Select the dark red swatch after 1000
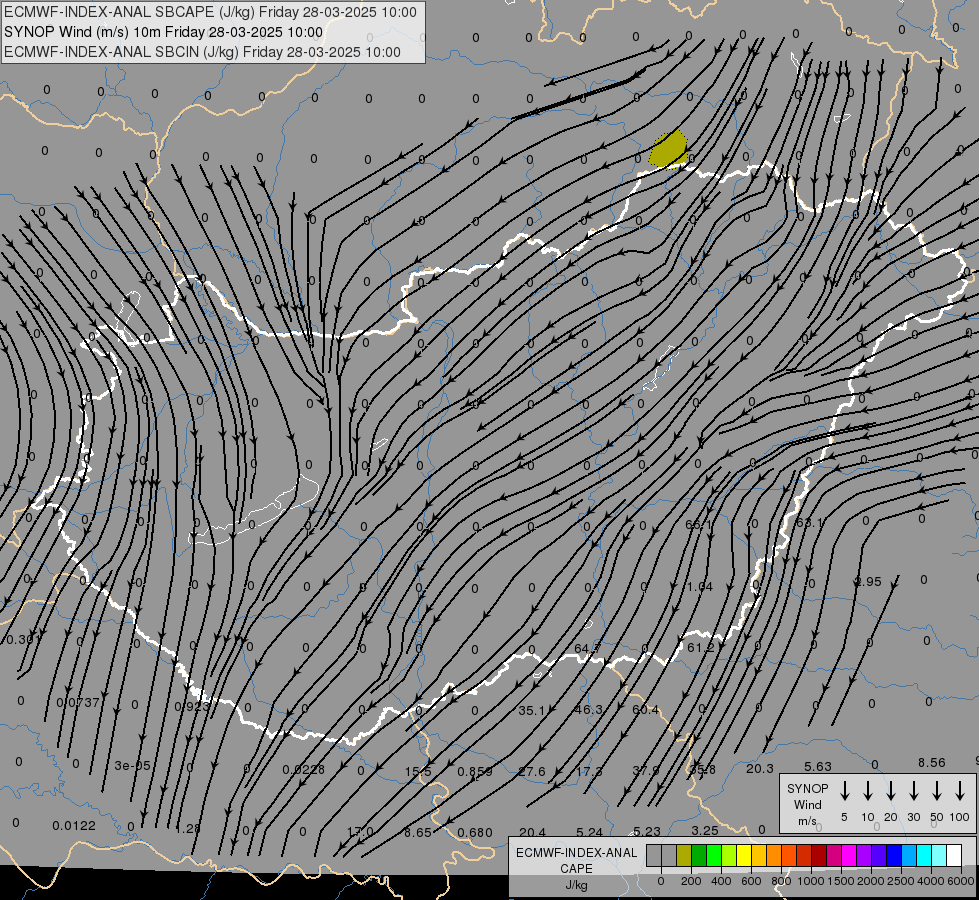 (819, 856)
